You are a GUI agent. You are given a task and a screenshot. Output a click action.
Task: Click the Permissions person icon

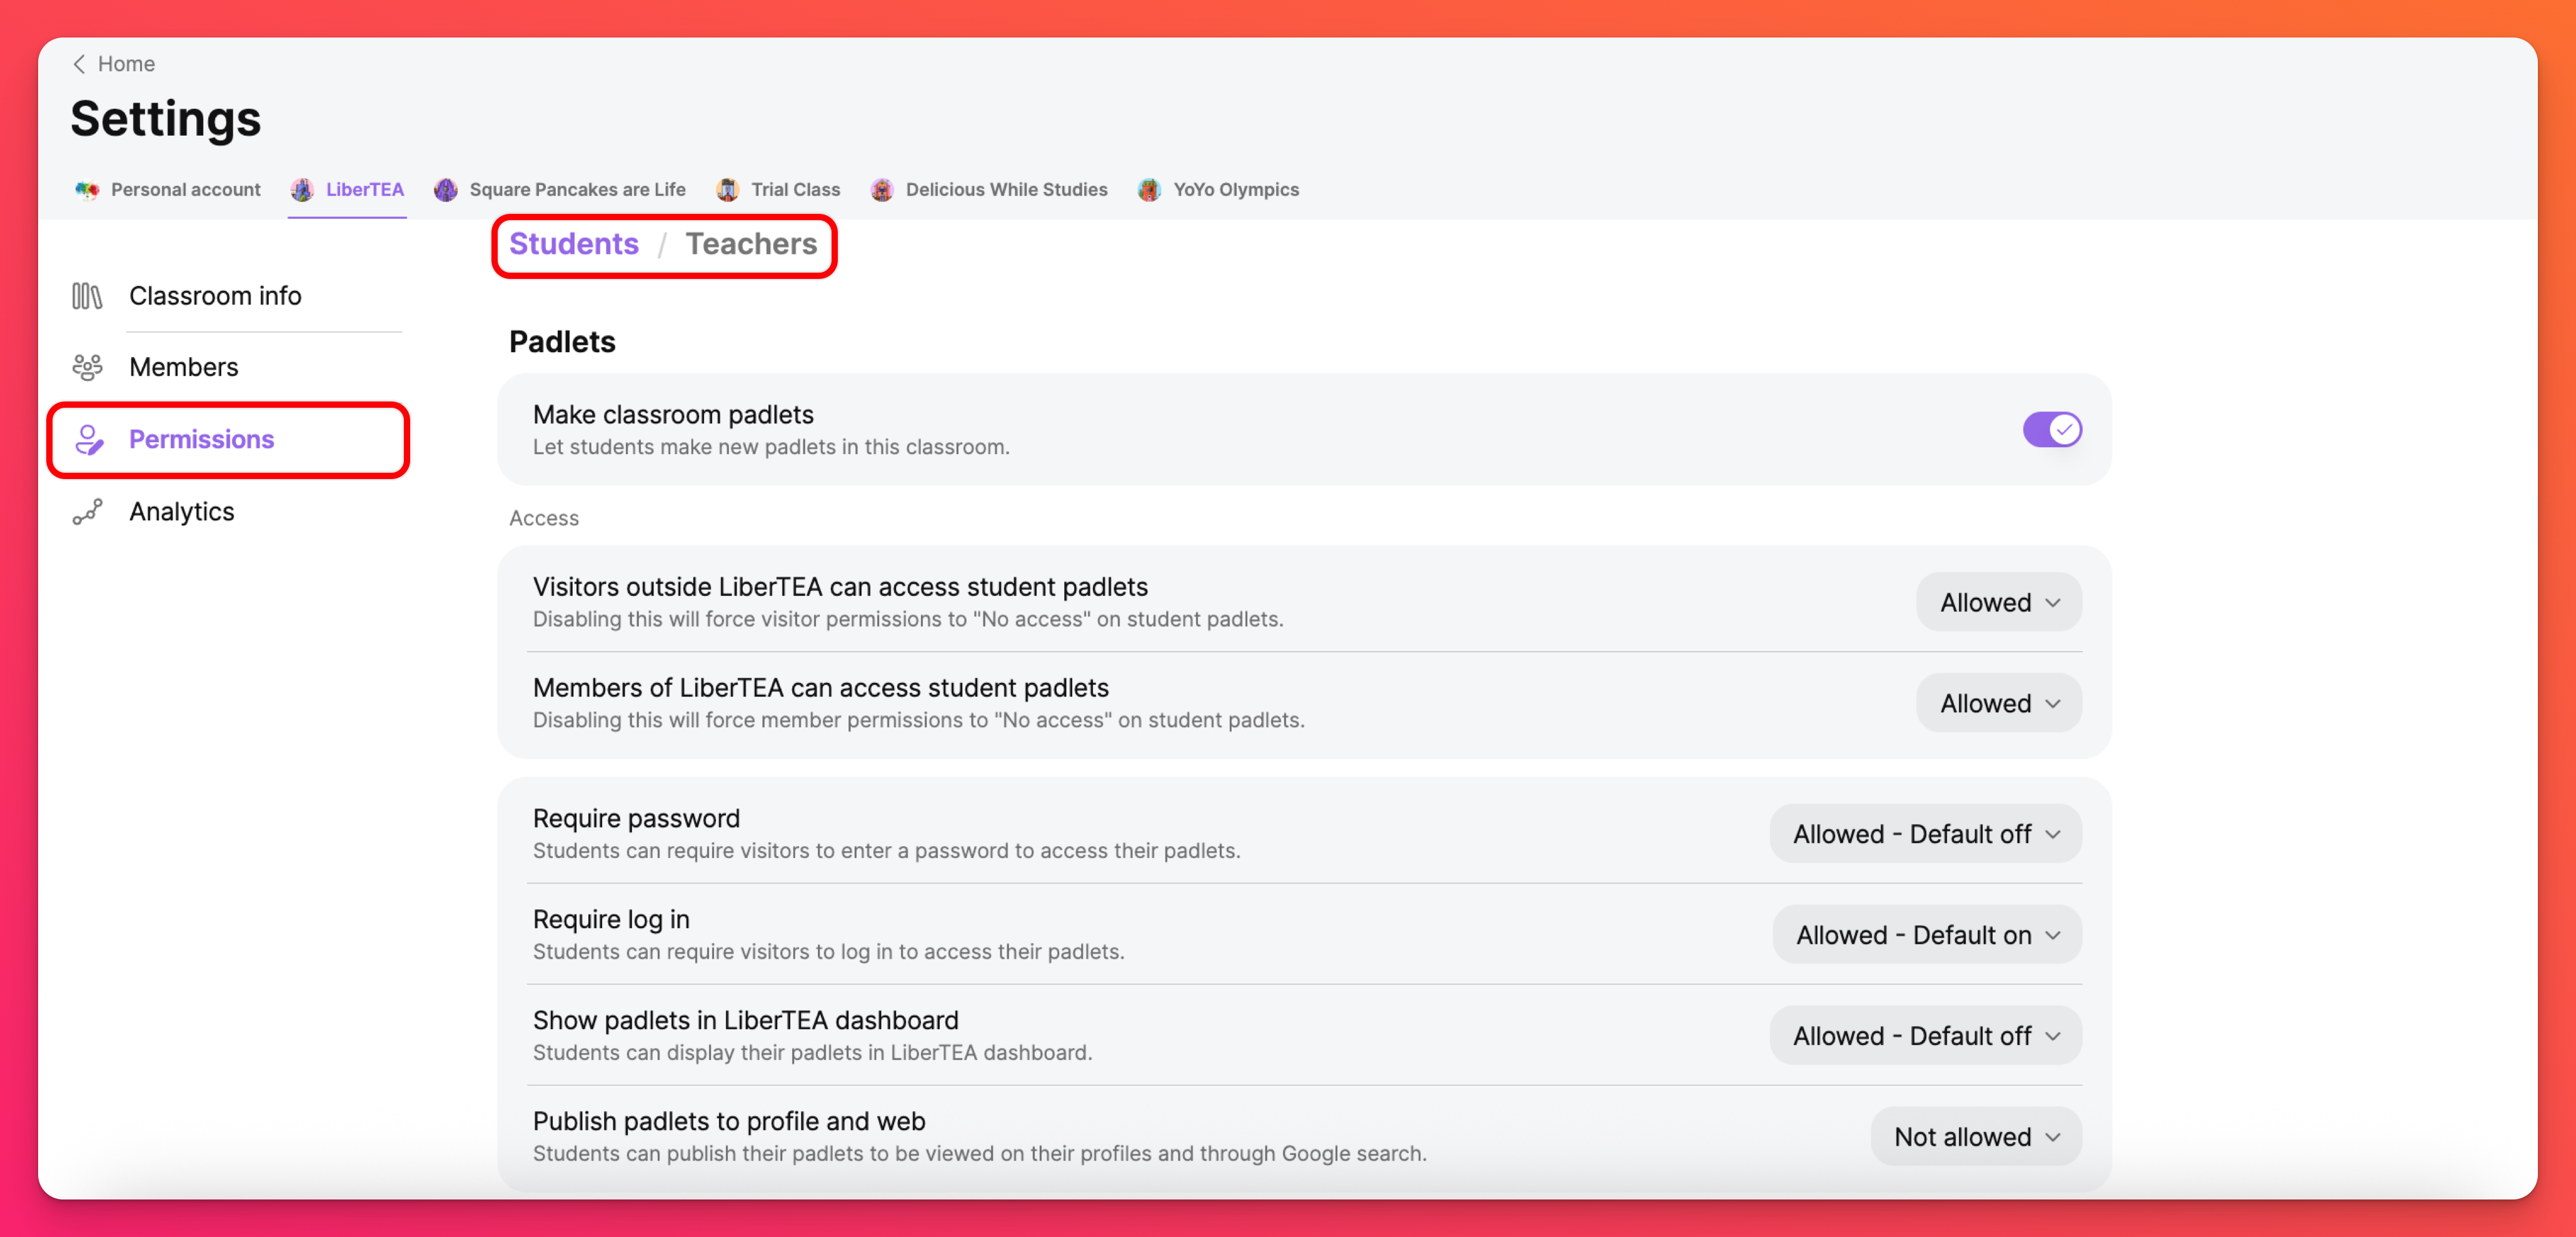point(89,439)
